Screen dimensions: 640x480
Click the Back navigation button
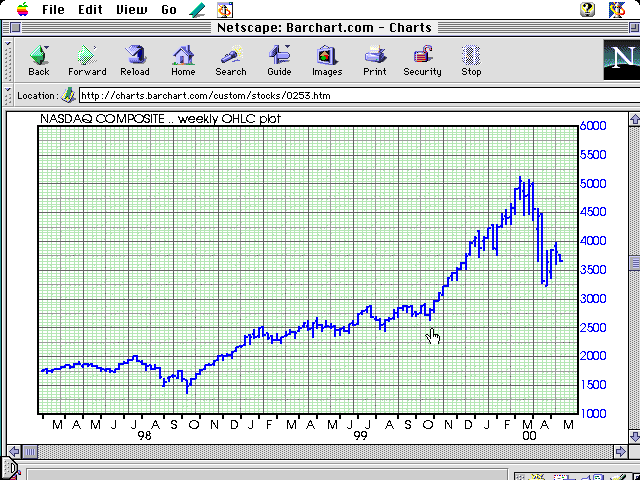click(39, 60)
